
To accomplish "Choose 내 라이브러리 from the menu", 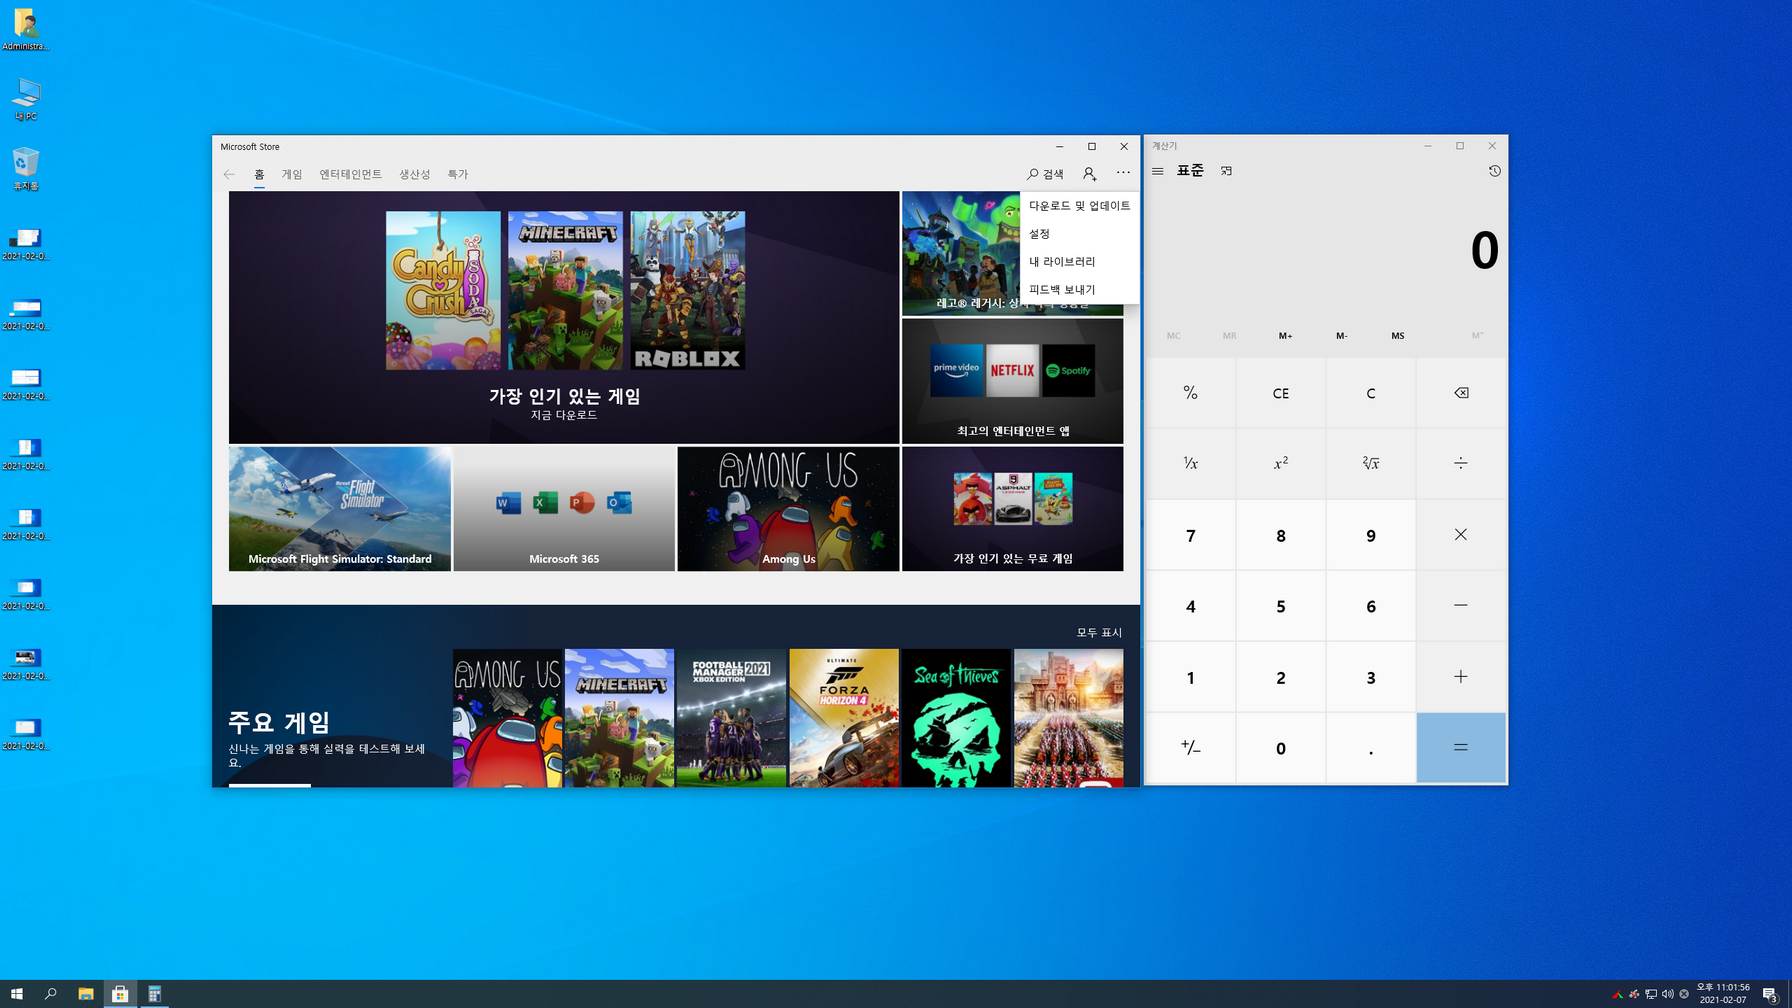I will coord(1079,261).
